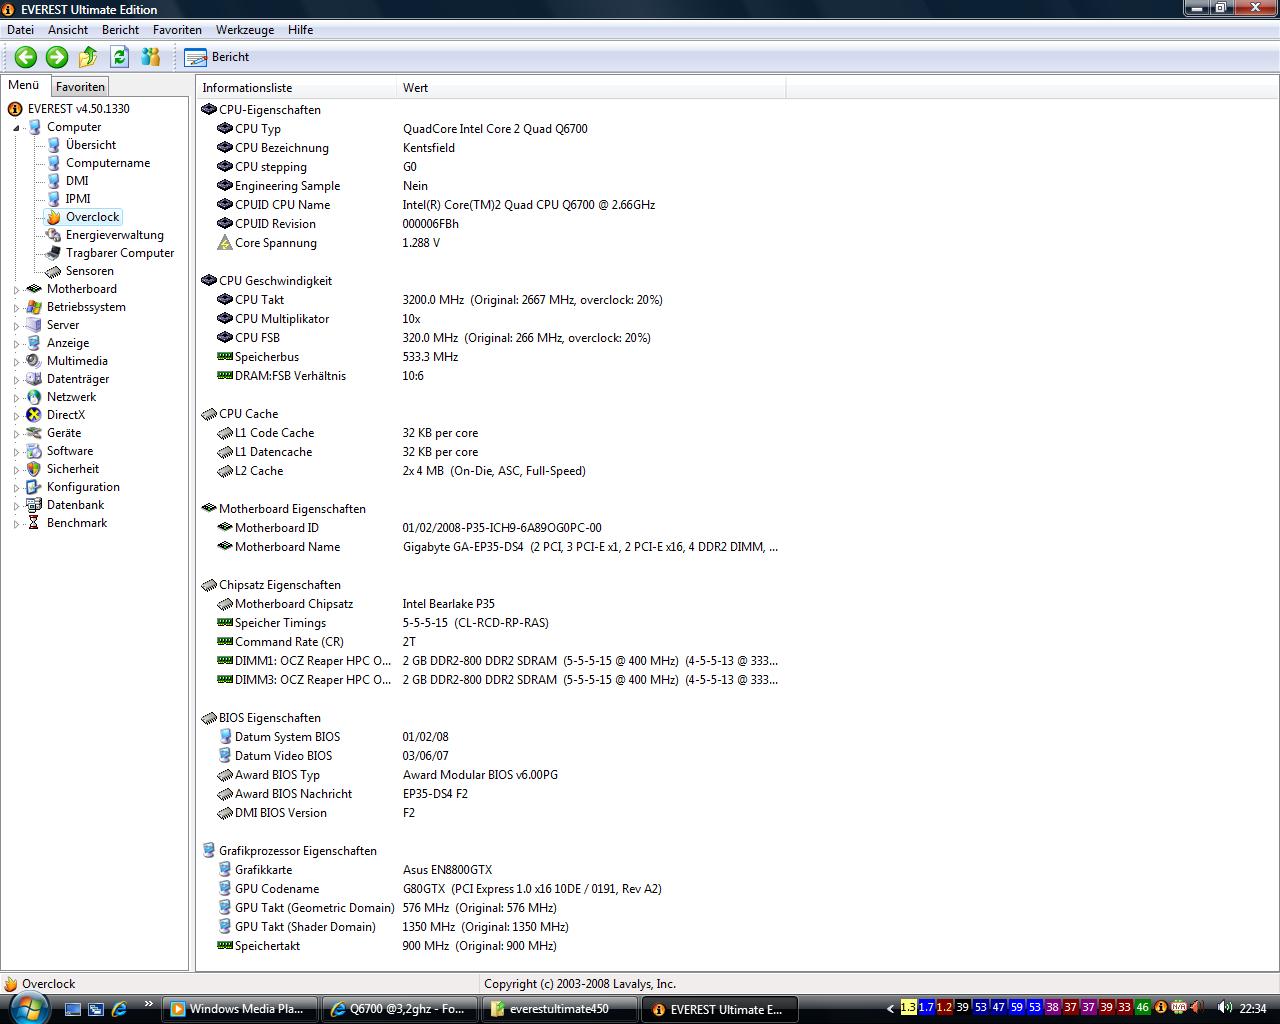Switch to the Menü tab in sidebar
The image size is (1280, 1024).
pos(24,86)
